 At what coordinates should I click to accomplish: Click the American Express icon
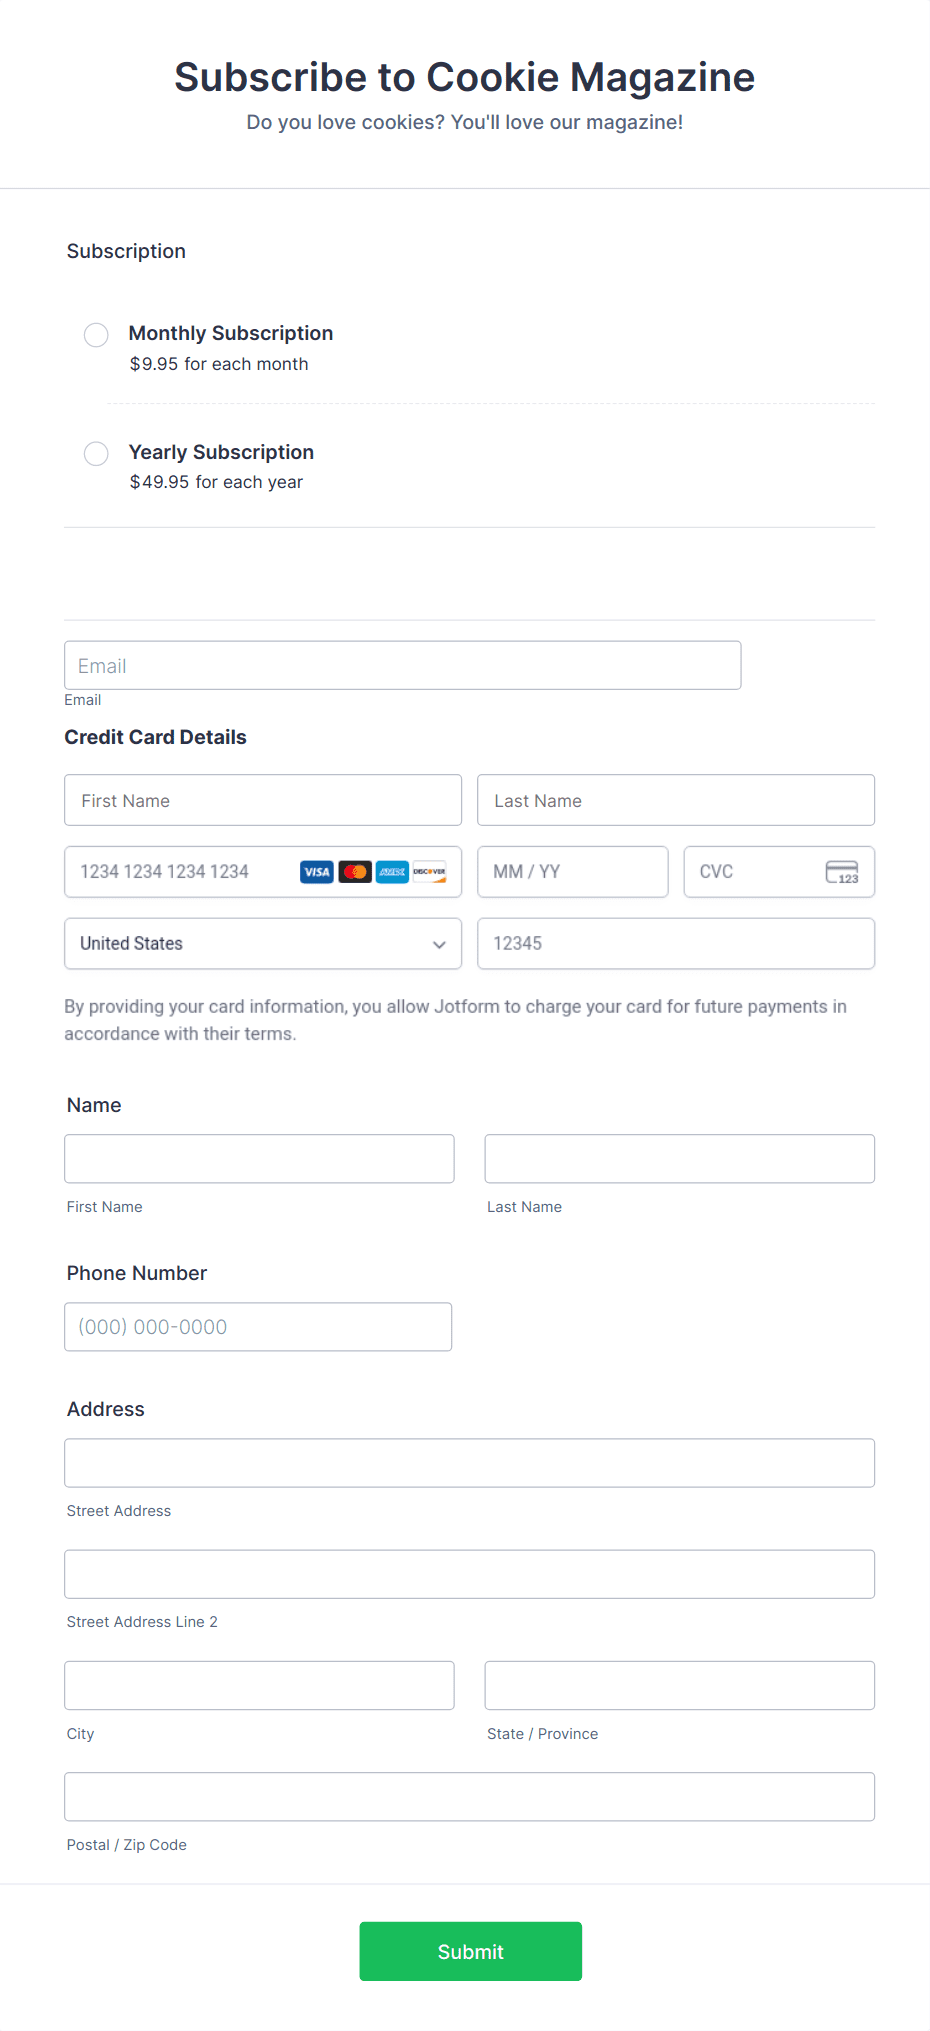(392, 871)
